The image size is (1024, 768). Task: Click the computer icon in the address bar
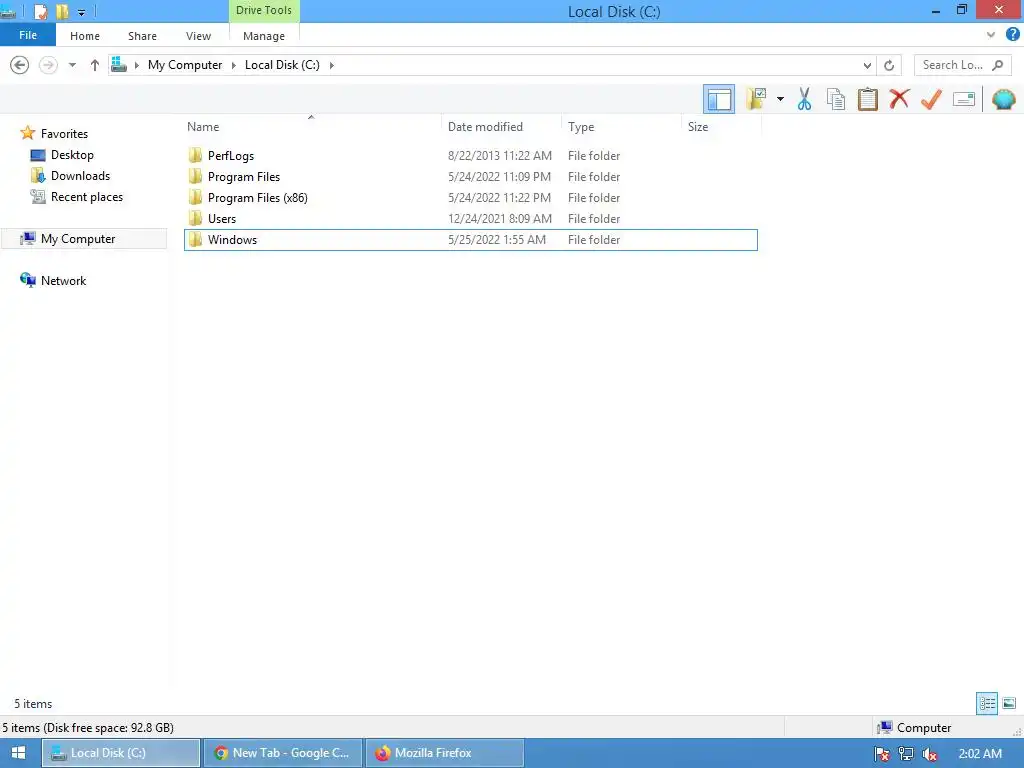pyautogui.click(x=119, y=64)
